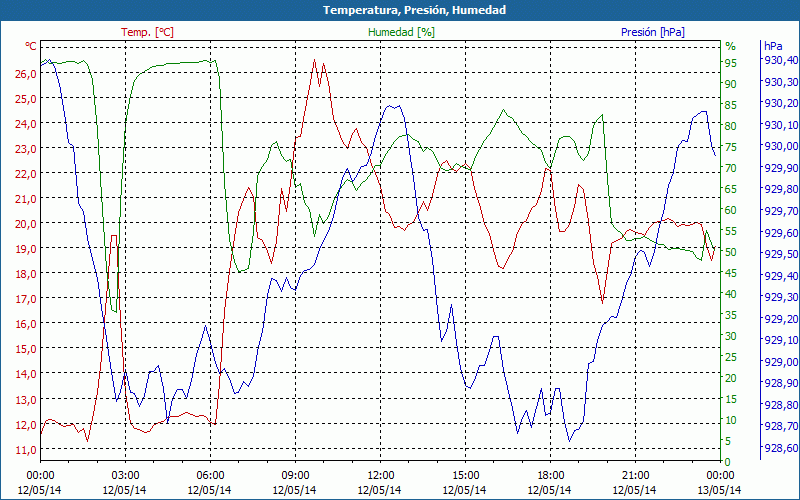Screen dimensions: 800x500
Task: Select humidity axis value '50'
Action: (x=731, y=252)
